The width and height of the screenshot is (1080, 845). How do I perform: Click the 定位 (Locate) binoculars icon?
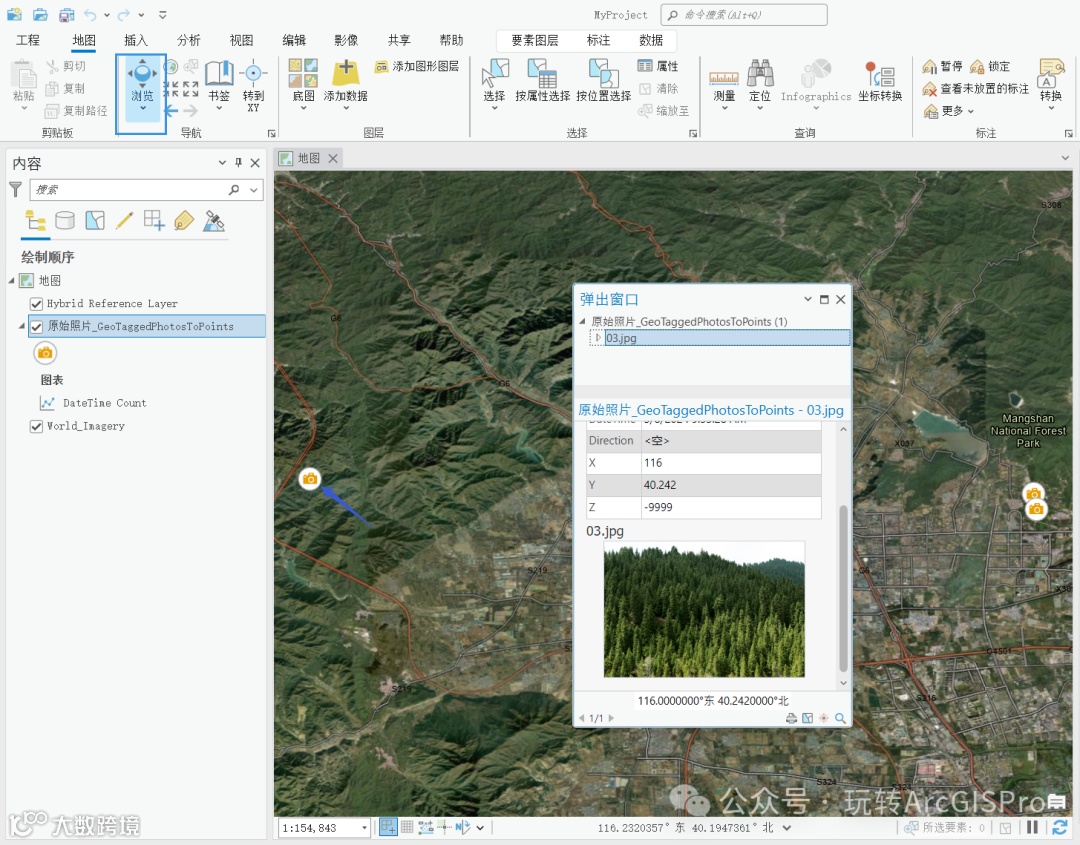pyautogui.click(x=760, y=74)
